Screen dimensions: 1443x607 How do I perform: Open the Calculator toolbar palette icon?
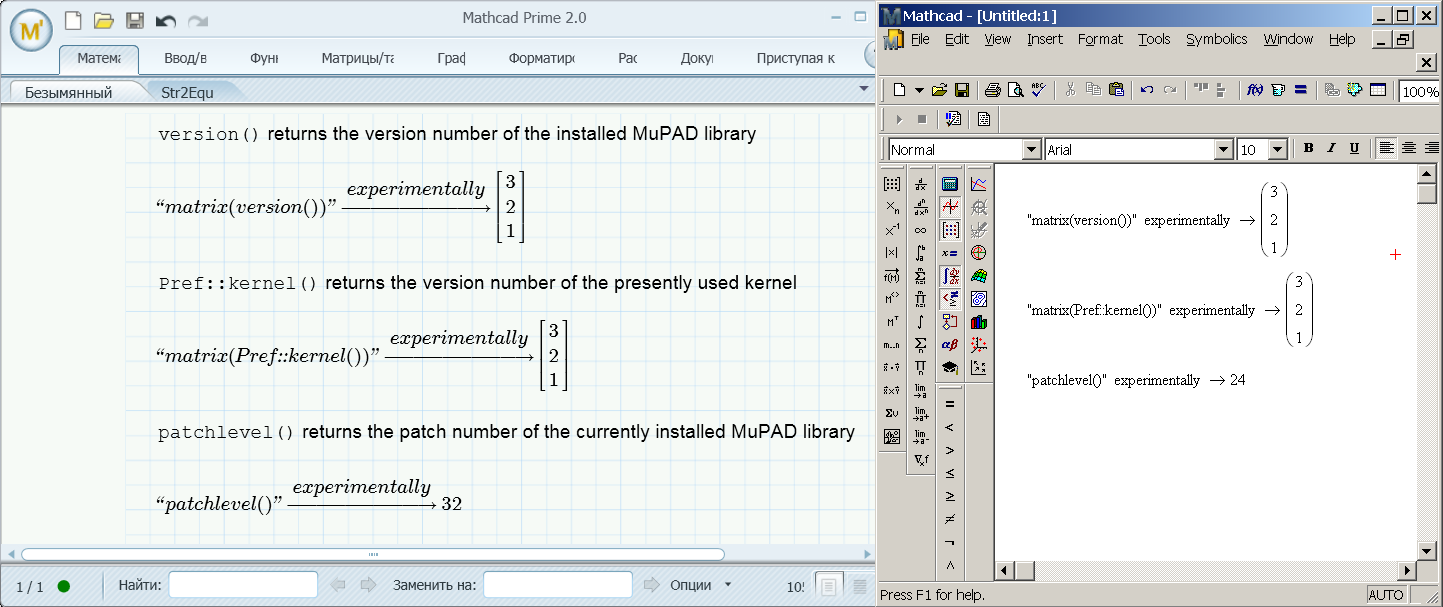tap(950, 184)
